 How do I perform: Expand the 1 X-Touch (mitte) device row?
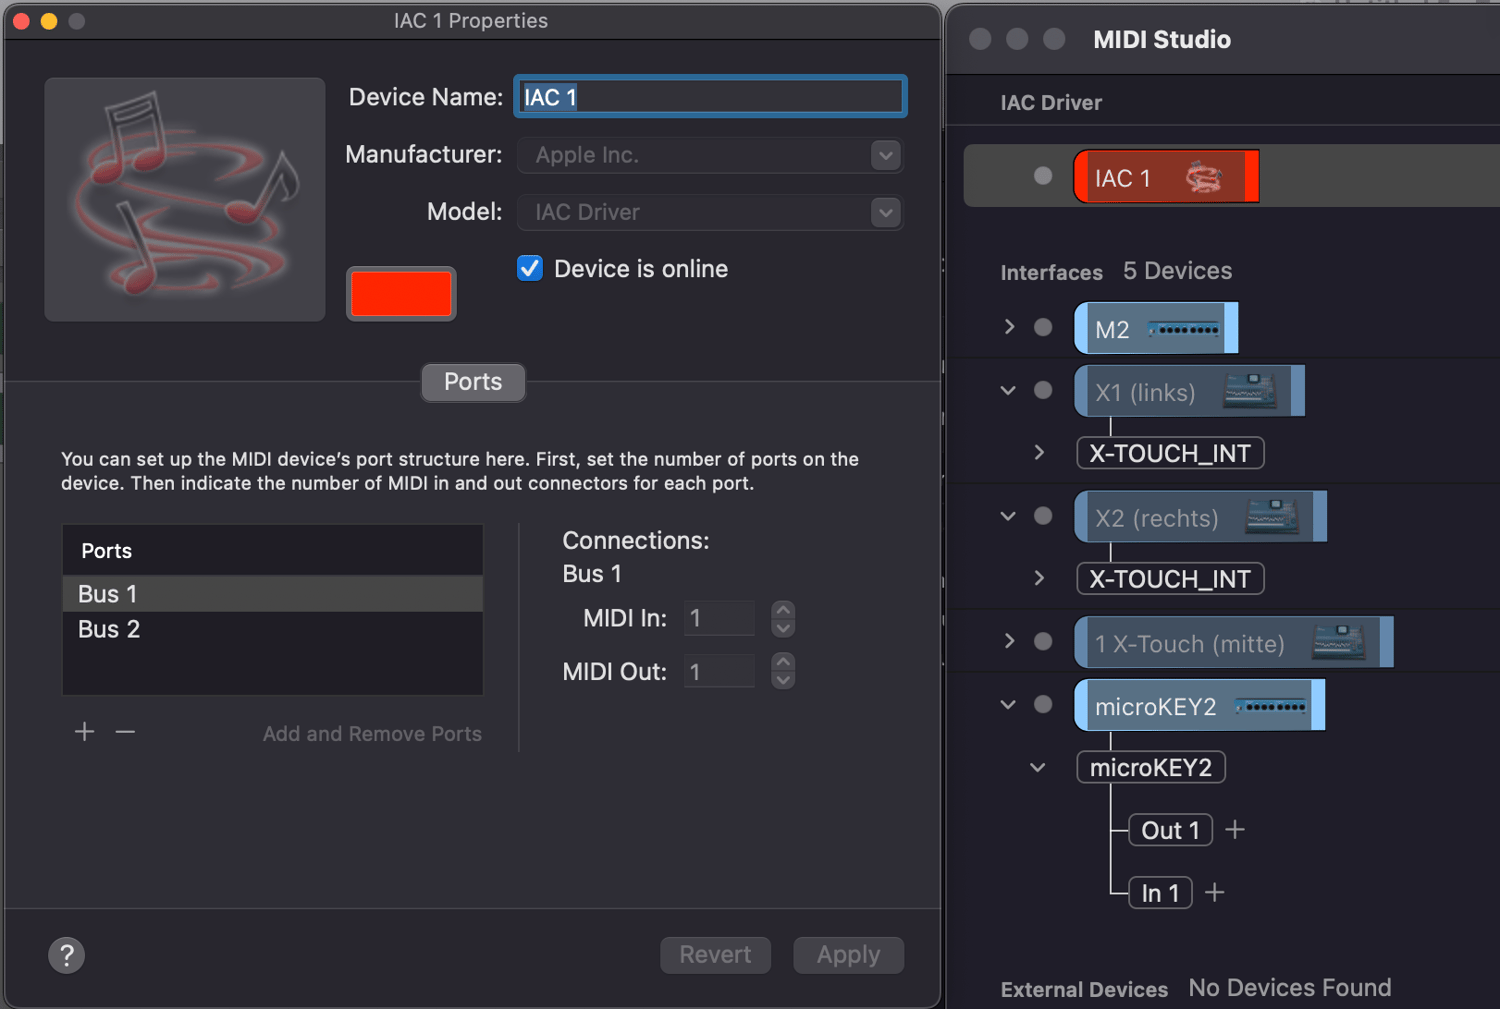[1009, 641]
